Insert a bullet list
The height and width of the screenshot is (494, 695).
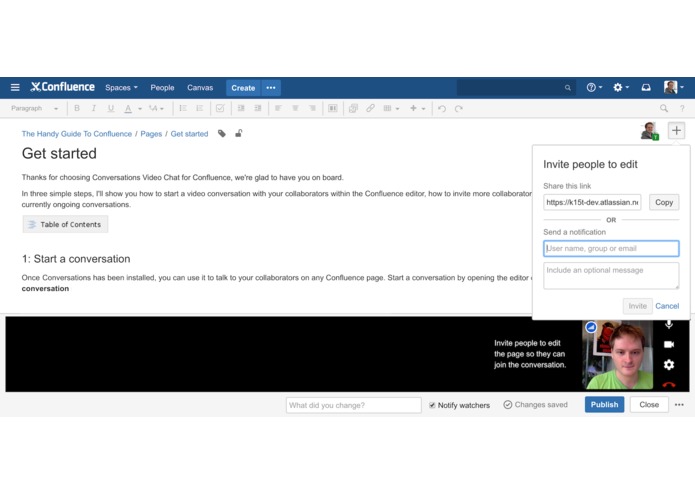(x=183, y=108)
